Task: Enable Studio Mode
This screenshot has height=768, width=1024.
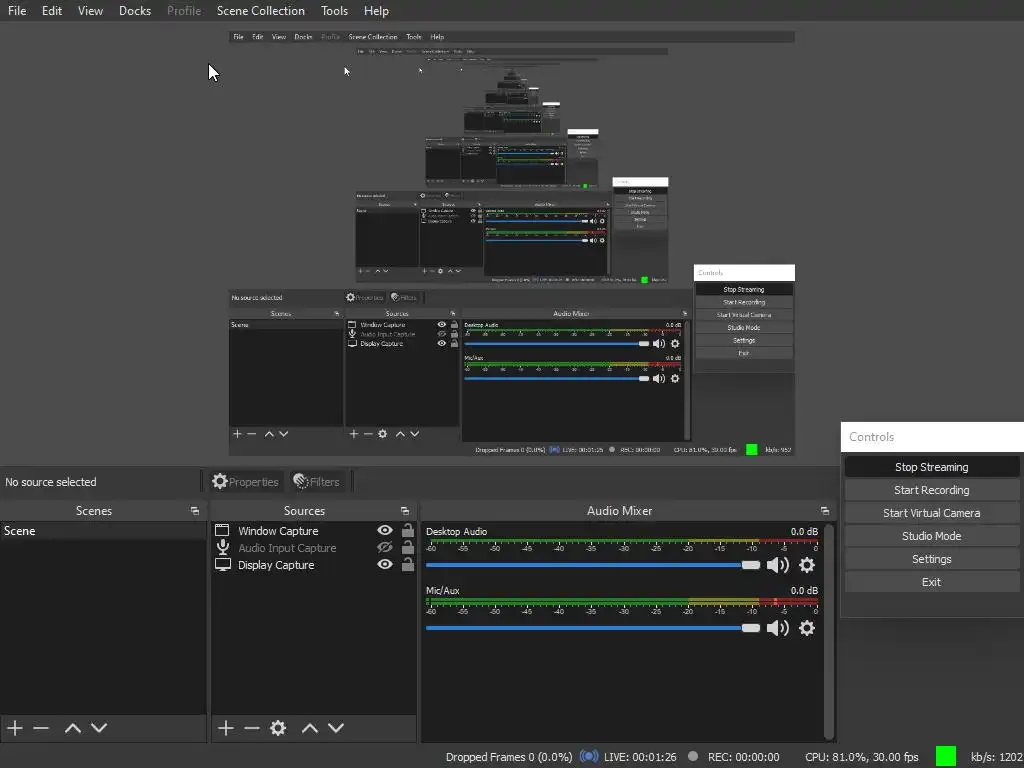Action: pyautogui.click(x=931, y=536)
